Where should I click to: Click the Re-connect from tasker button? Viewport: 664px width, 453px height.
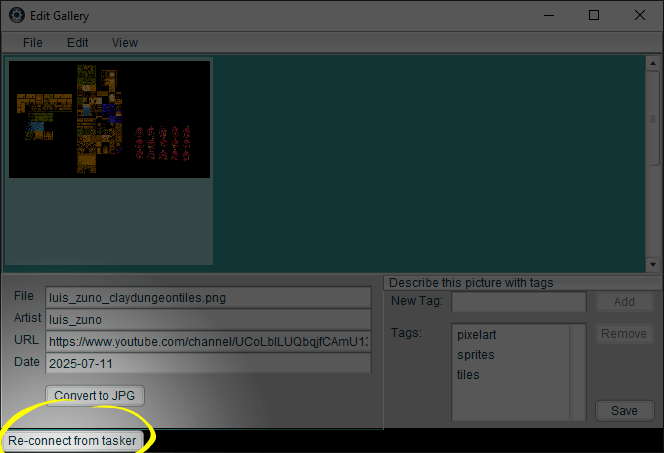point(71,440)
